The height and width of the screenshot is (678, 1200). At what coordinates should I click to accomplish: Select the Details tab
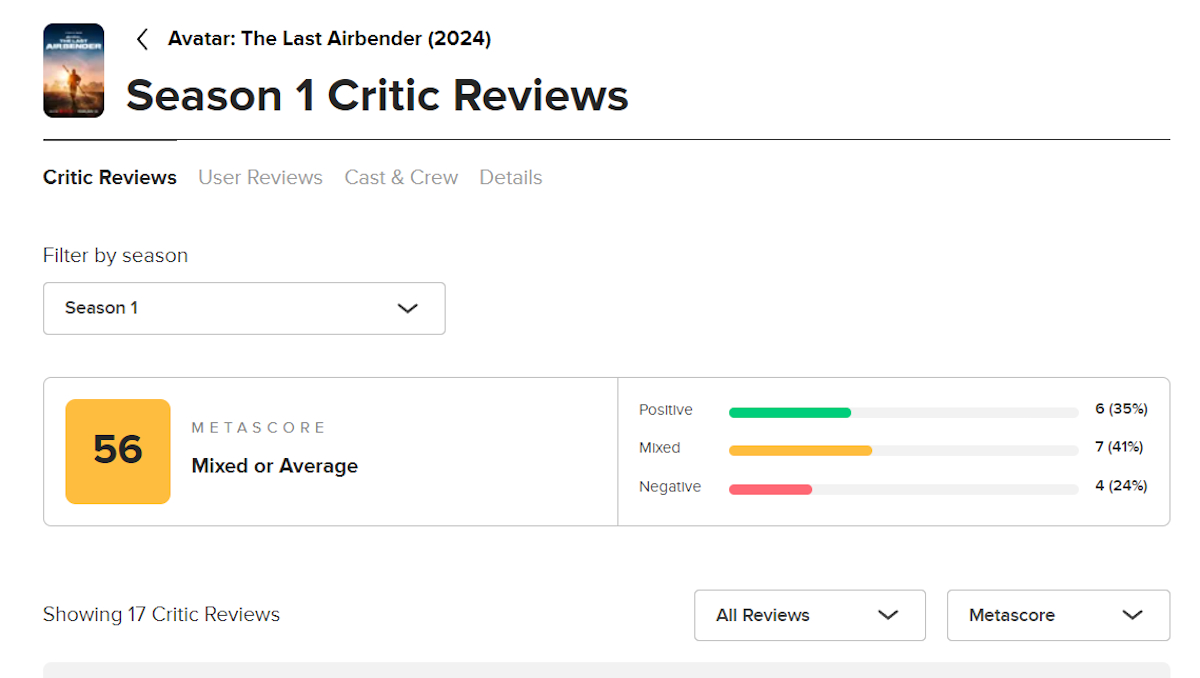click(x=510, y=177)
